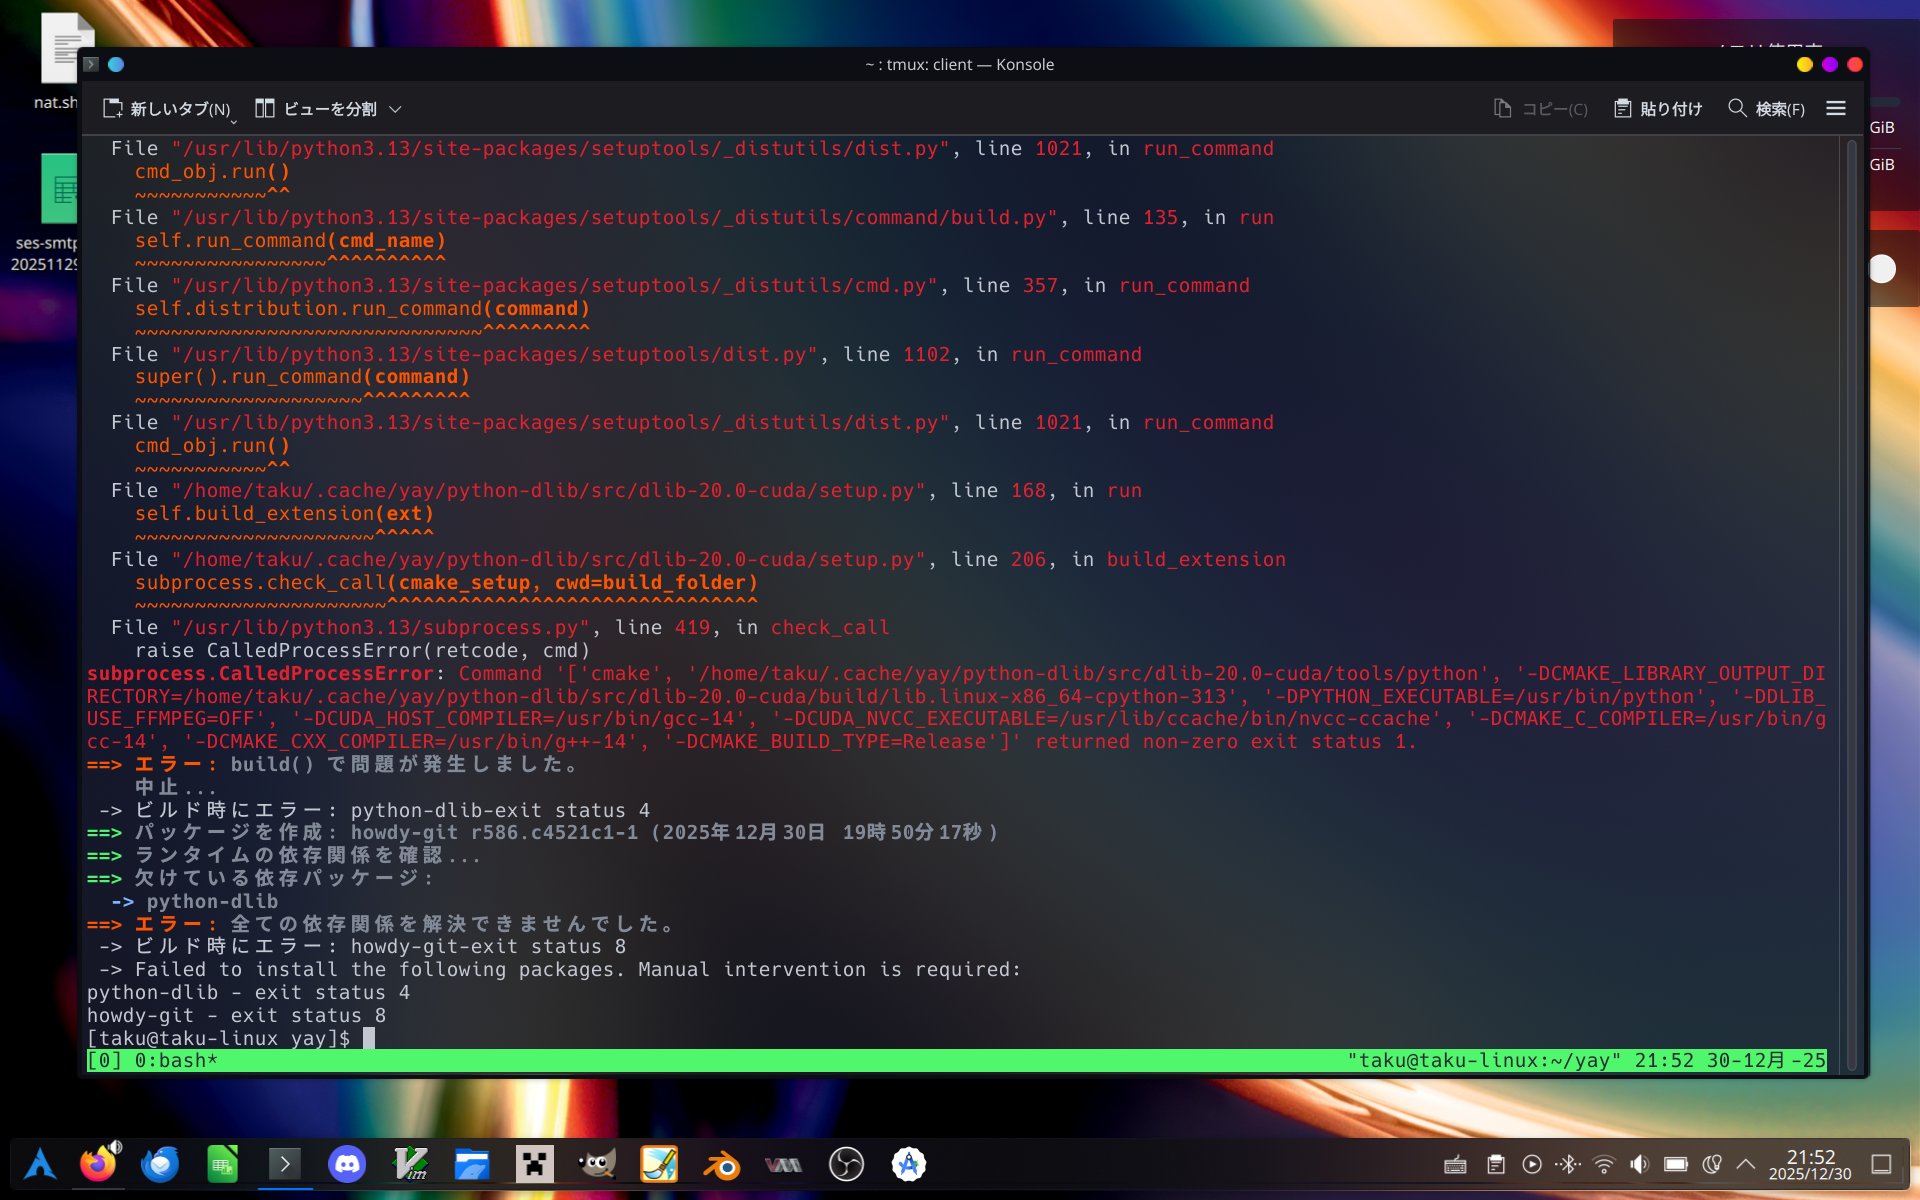
Task: Expand hidden system tray icons arrow
Action: pyautogui.click(x=1746, y=1164)
